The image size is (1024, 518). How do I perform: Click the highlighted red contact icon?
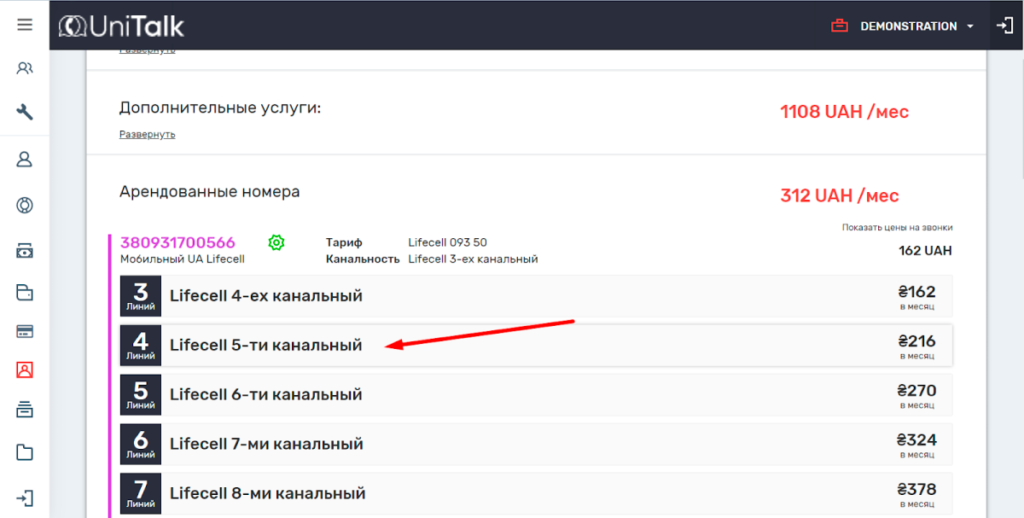tap(25, 369)
